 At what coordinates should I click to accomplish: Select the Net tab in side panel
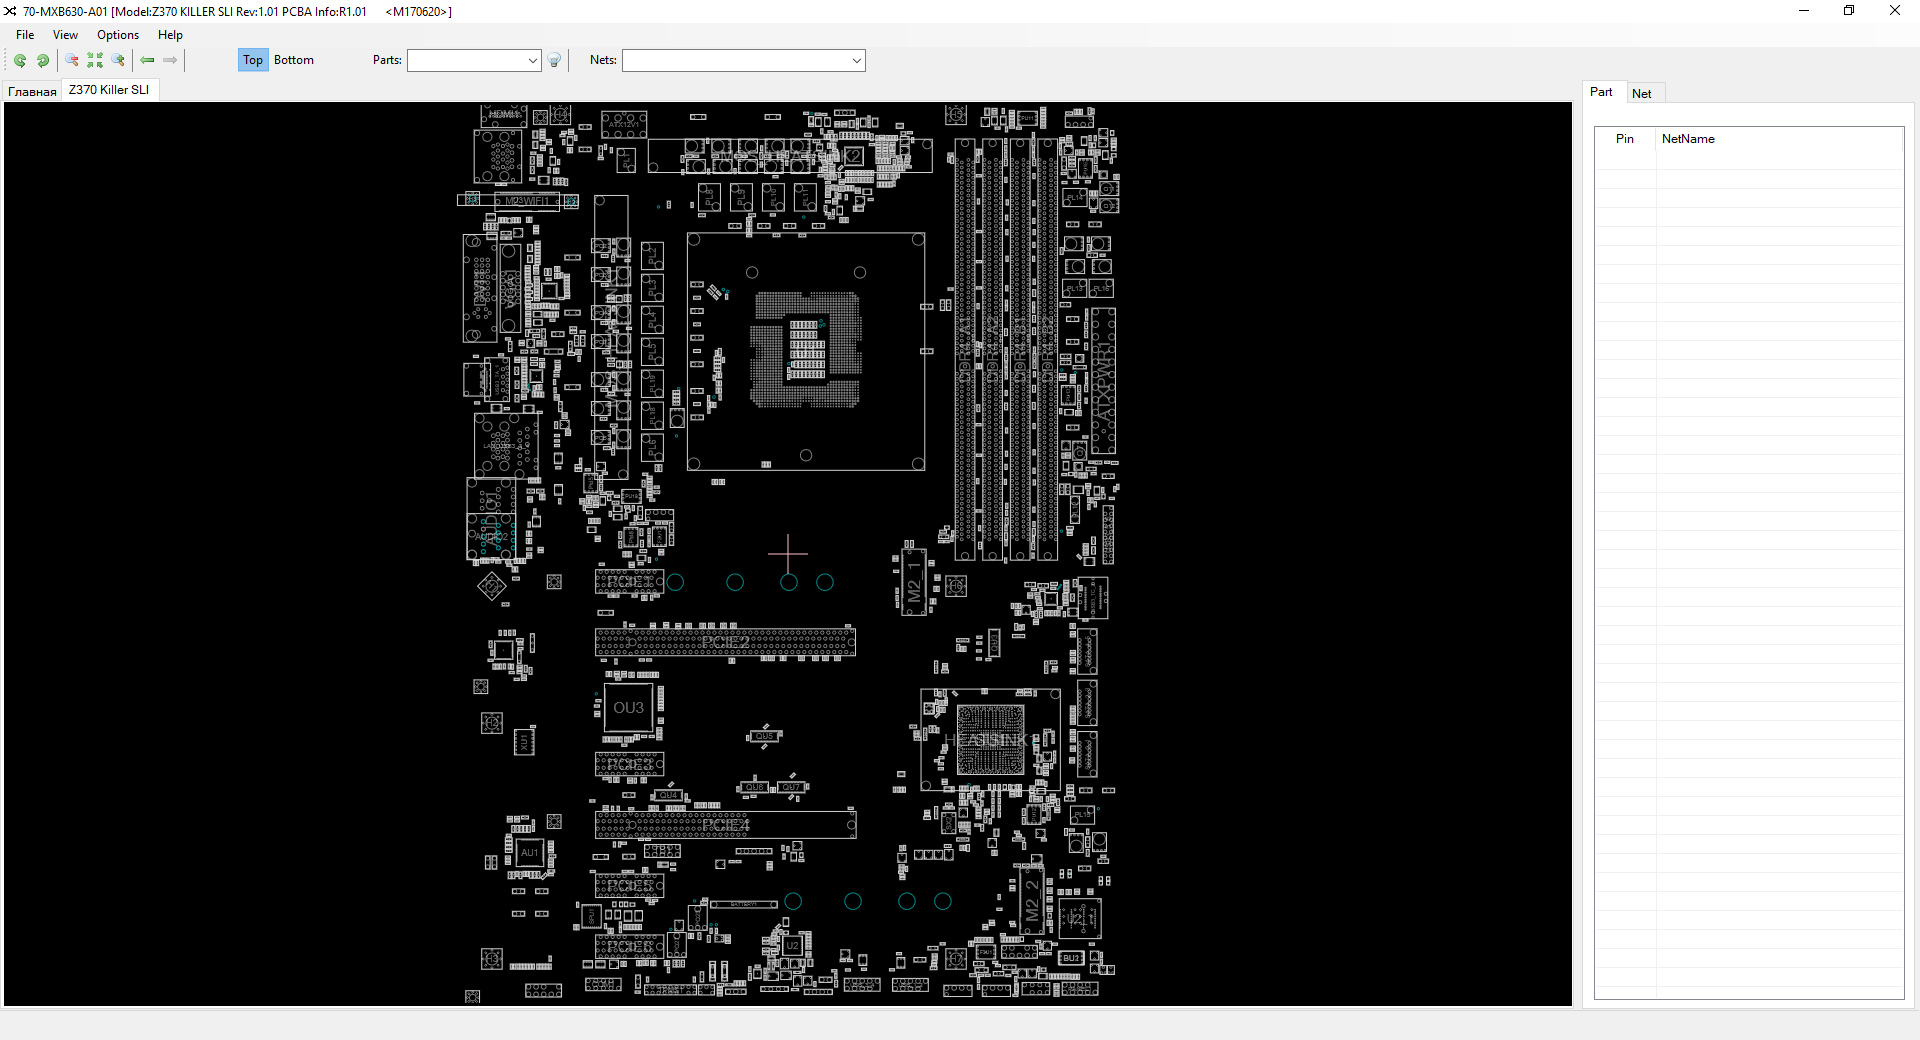[x=1641, y=93]
